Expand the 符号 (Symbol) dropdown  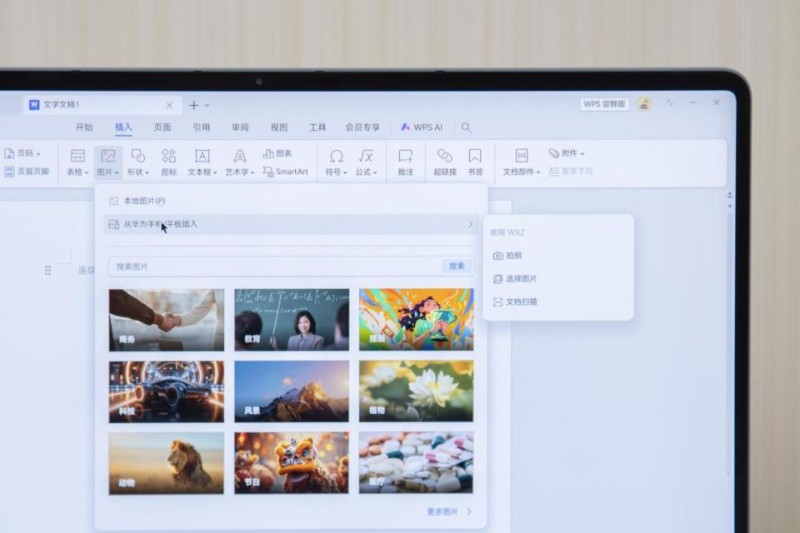(x=336, y=162)
